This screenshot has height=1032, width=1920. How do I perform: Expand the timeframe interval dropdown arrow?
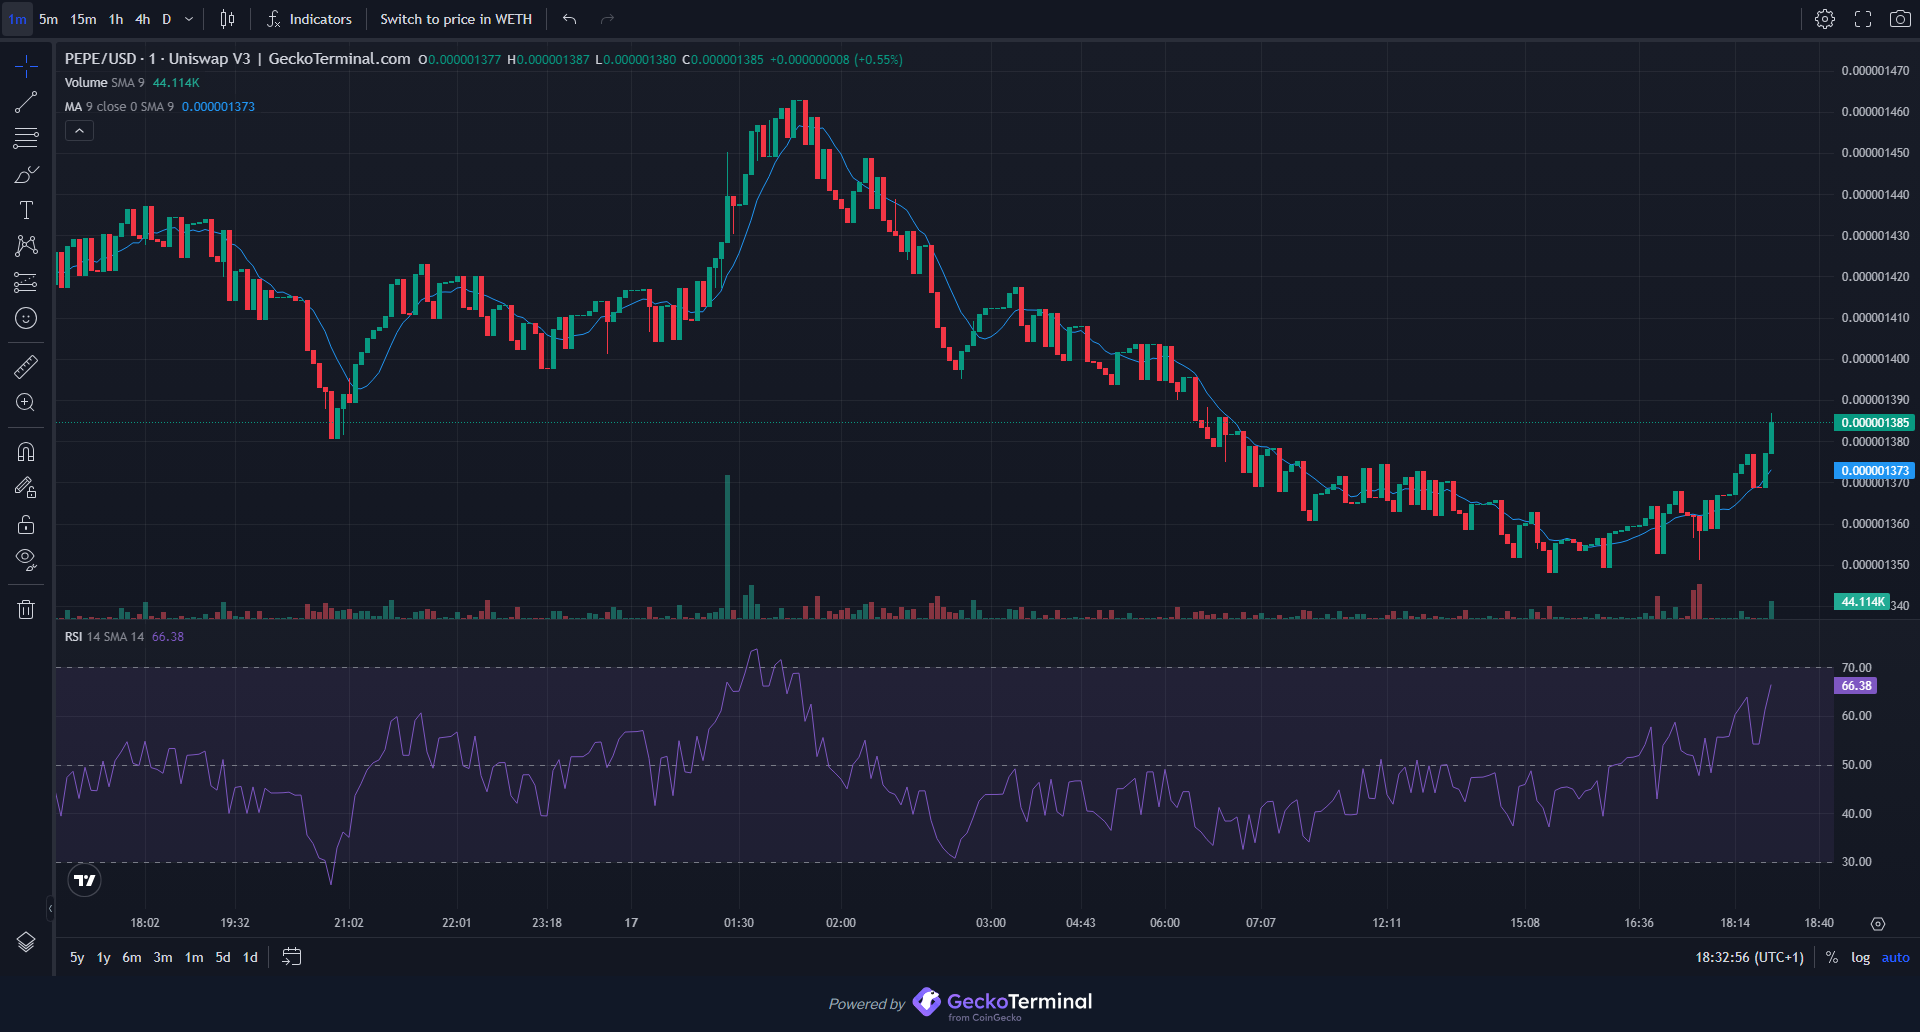coord(189,19)
